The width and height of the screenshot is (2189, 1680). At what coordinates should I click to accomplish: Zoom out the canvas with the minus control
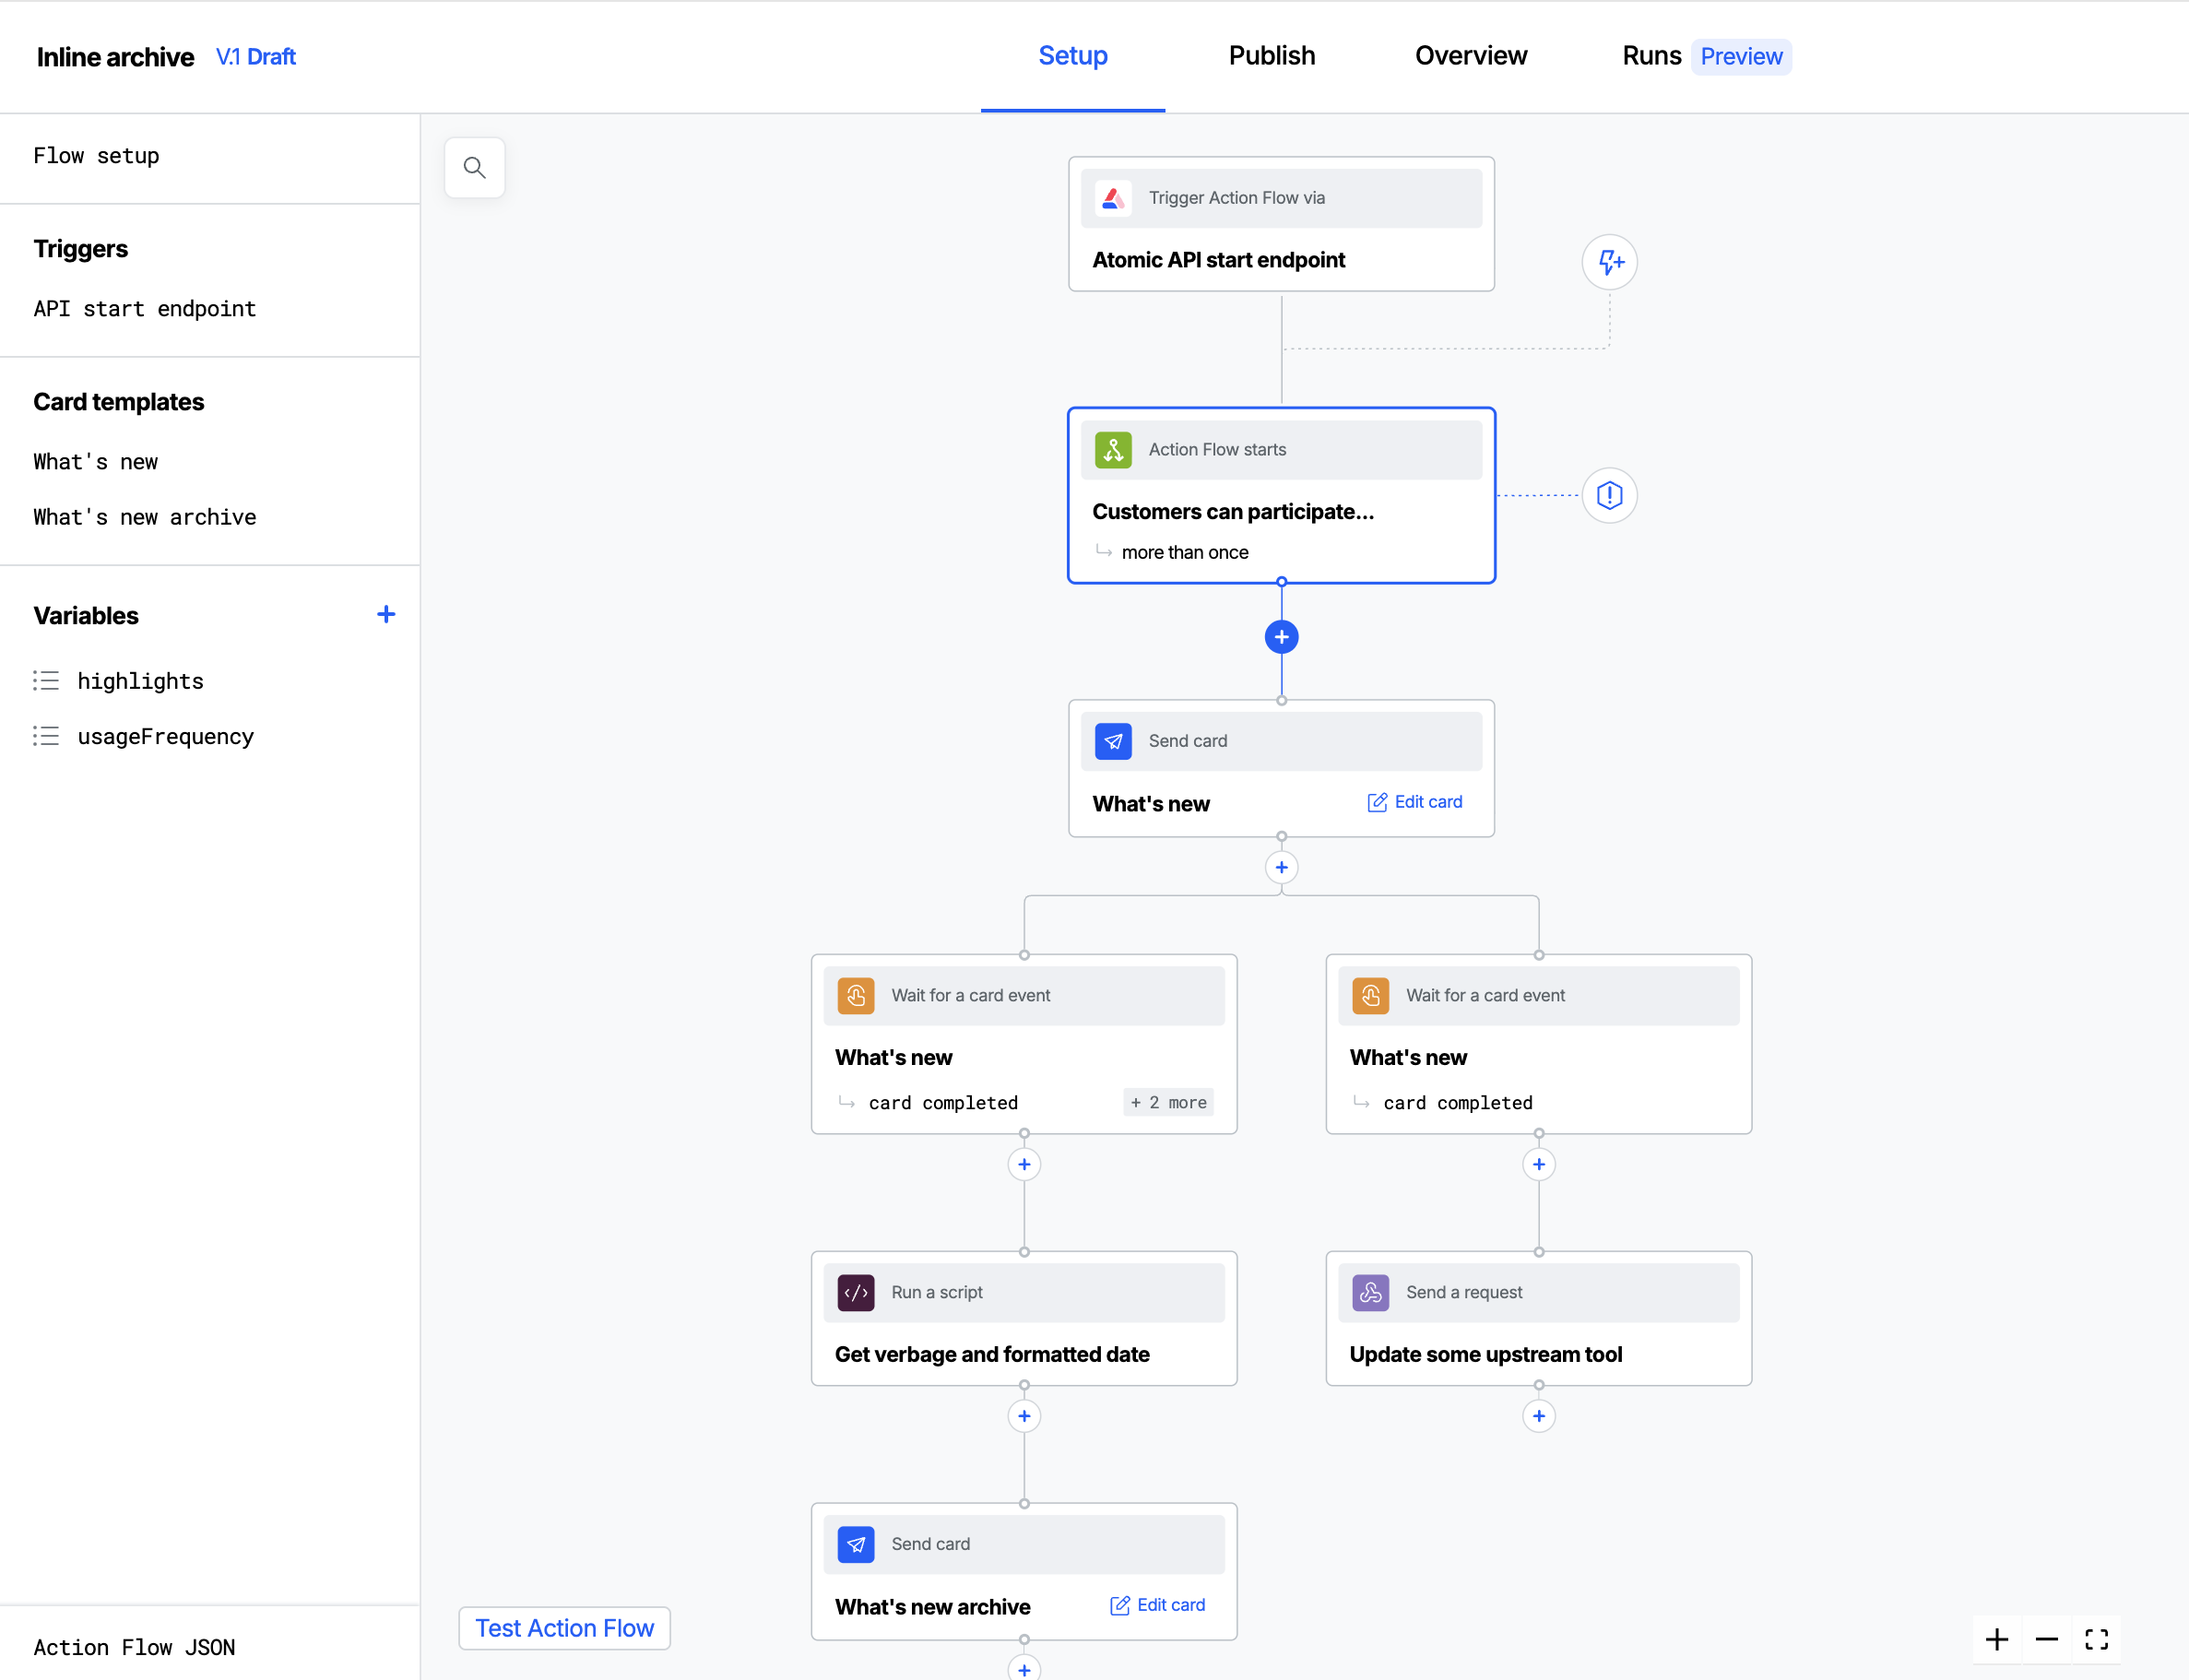pos(2046,1640)
